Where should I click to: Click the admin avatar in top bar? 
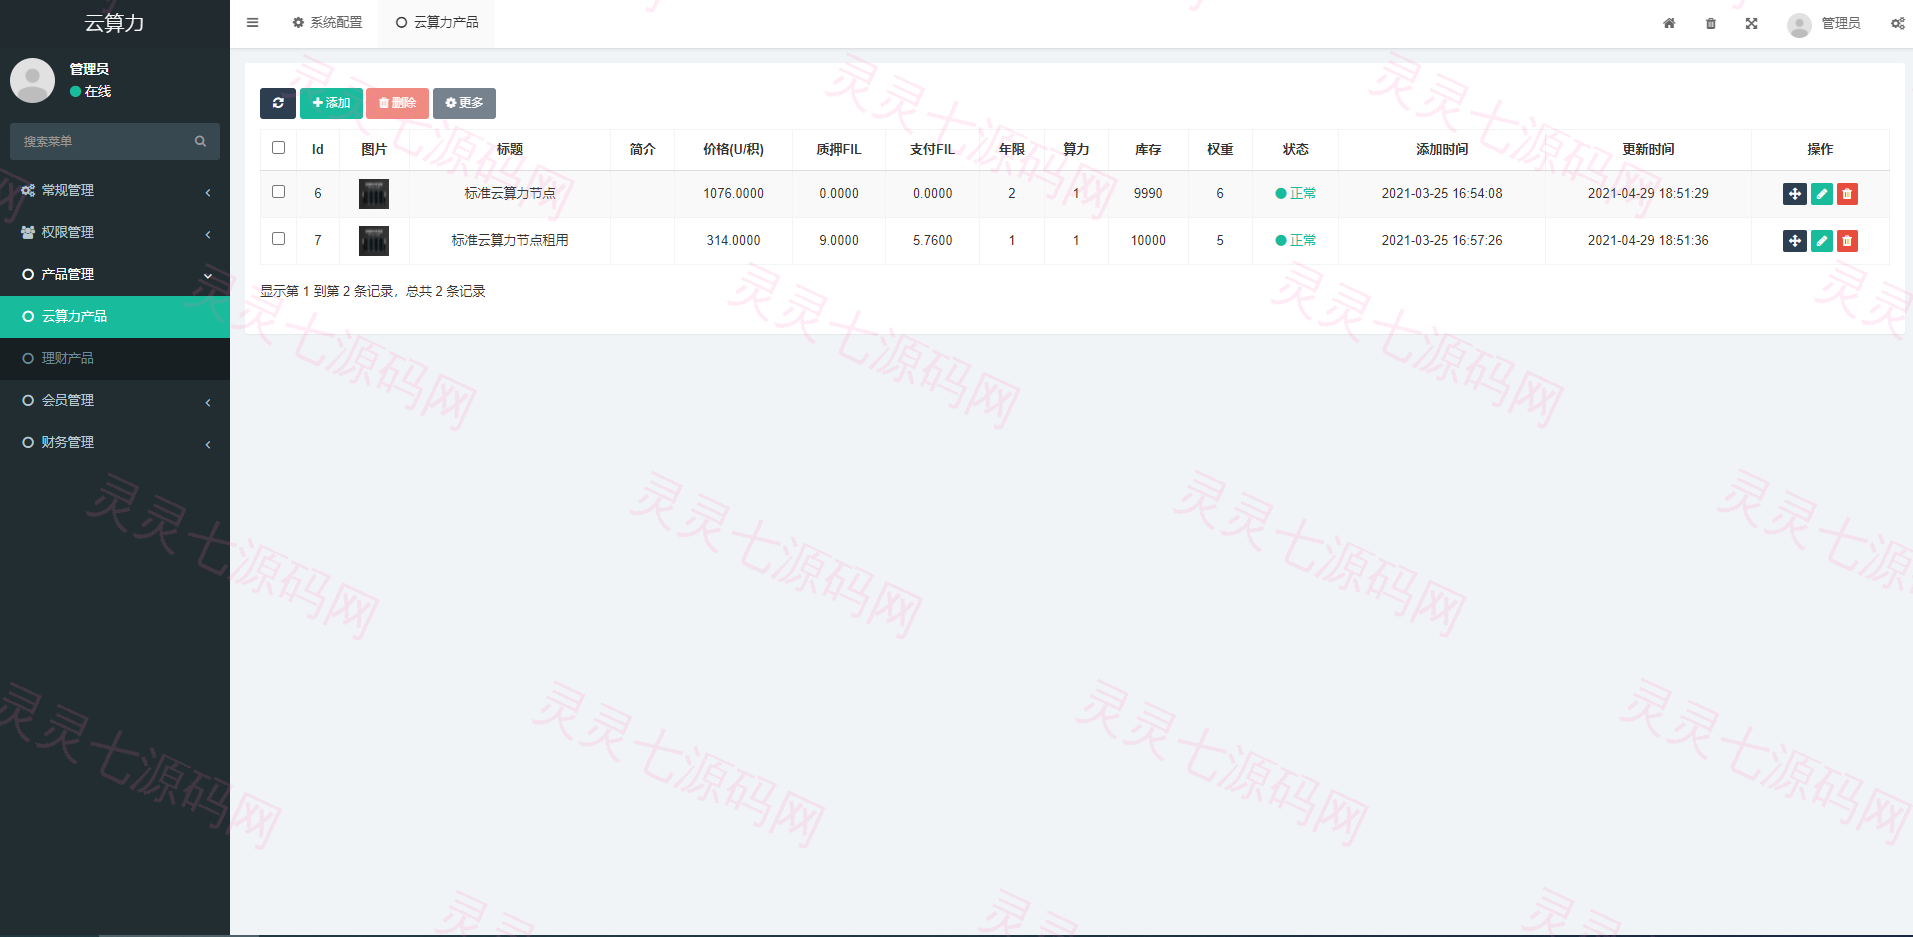click(1799, 24)
